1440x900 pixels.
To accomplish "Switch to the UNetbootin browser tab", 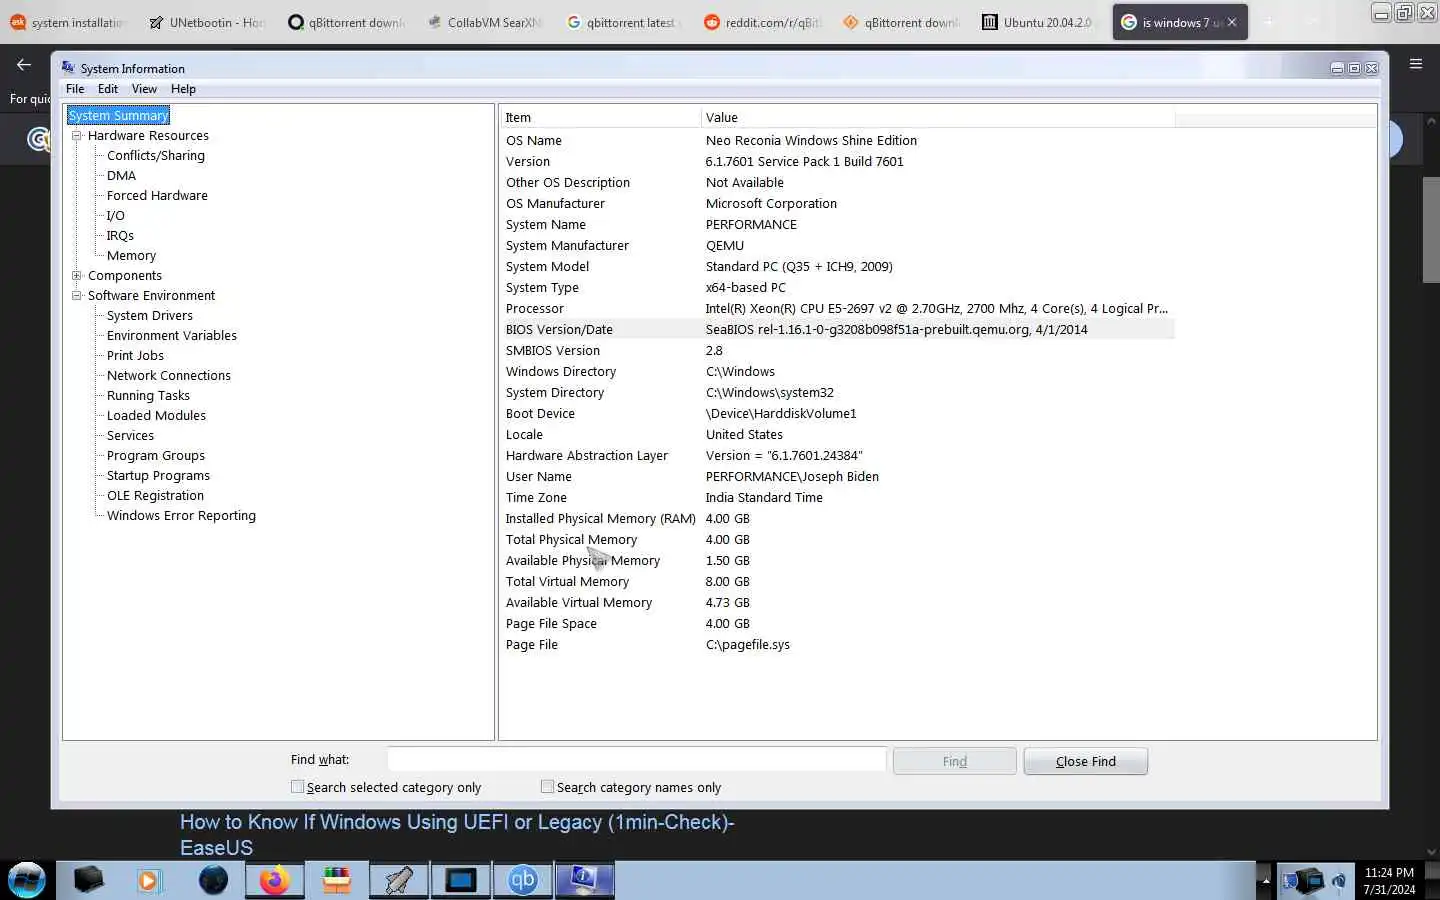I will [205, 22].
